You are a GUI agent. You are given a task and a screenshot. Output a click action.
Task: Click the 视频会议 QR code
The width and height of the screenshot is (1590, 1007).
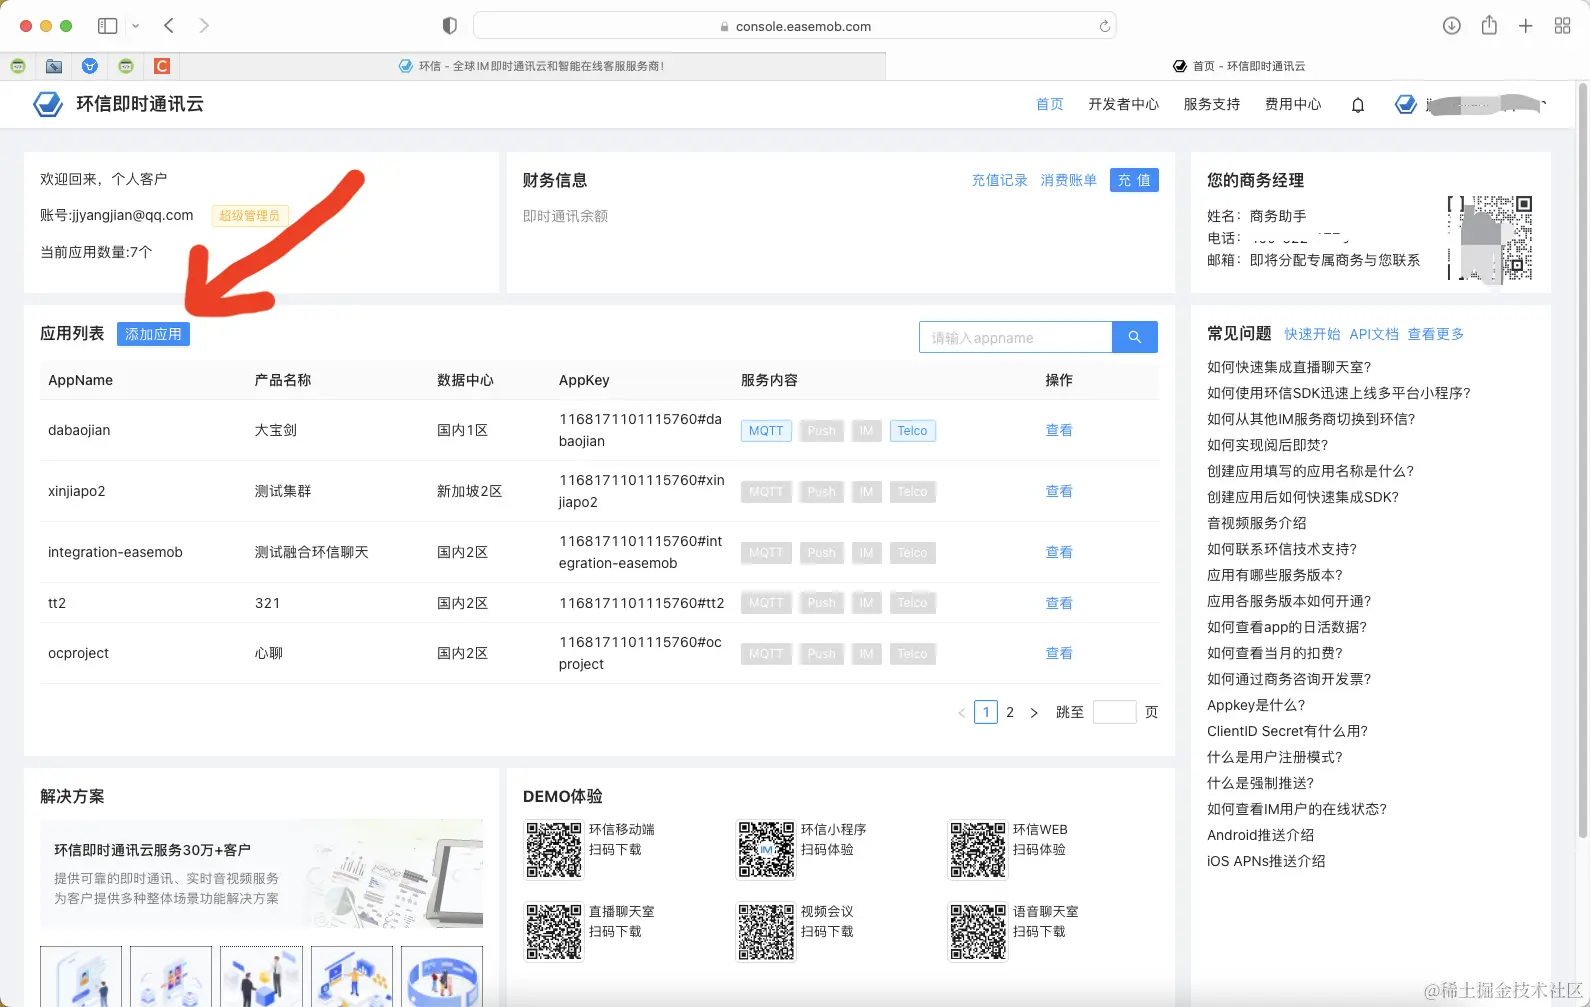[766, 932]
